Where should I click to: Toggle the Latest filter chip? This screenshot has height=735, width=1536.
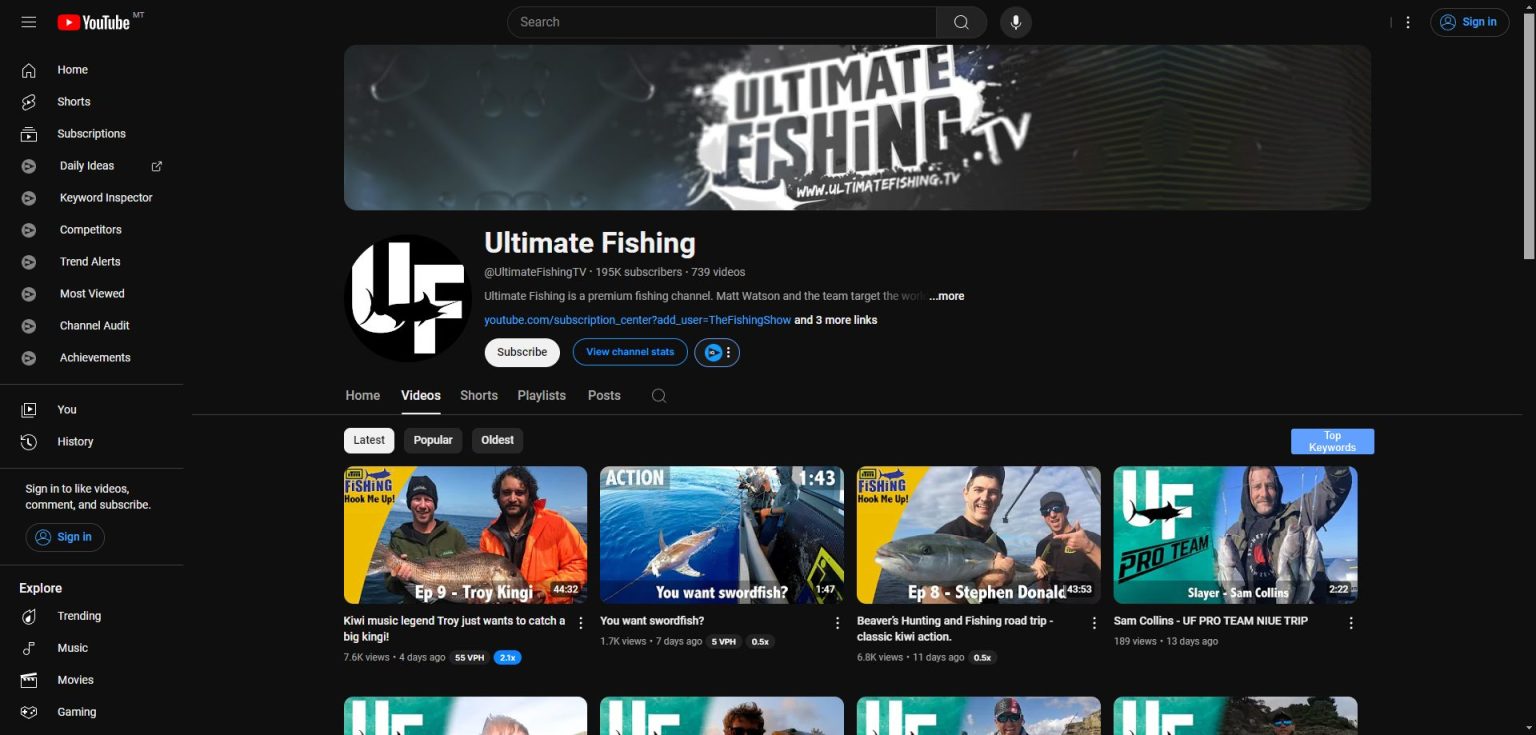point(368,440)
